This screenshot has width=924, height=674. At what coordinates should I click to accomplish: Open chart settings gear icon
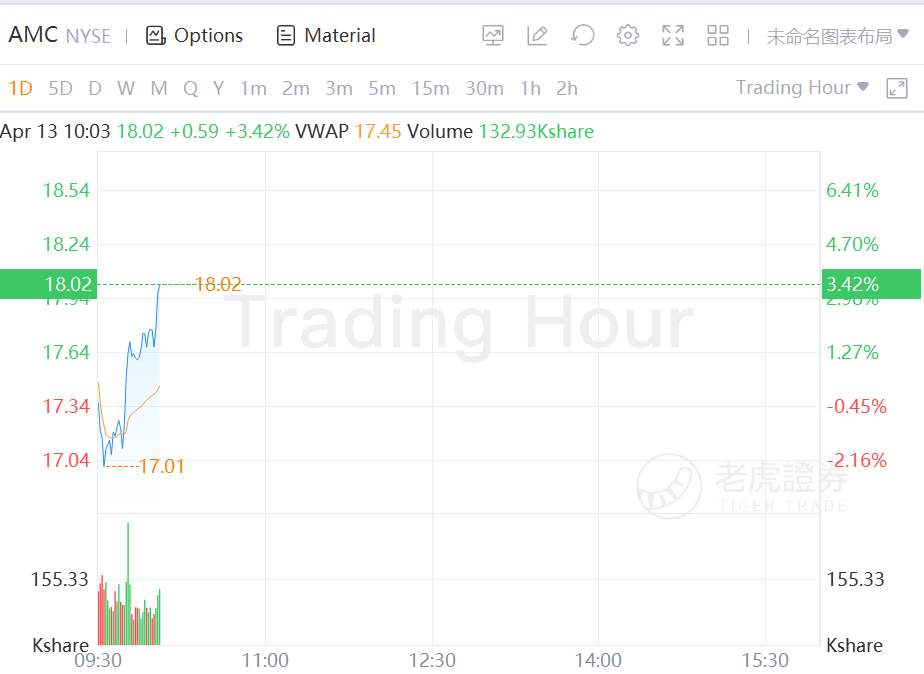(628, 36)
